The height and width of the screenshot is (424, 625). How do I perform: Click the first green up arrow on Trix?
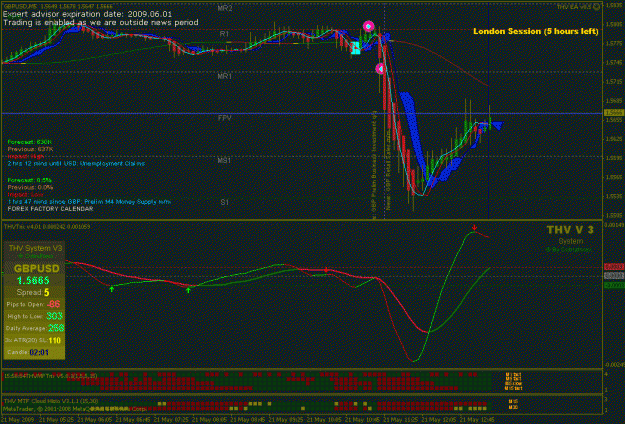[112, 289]
